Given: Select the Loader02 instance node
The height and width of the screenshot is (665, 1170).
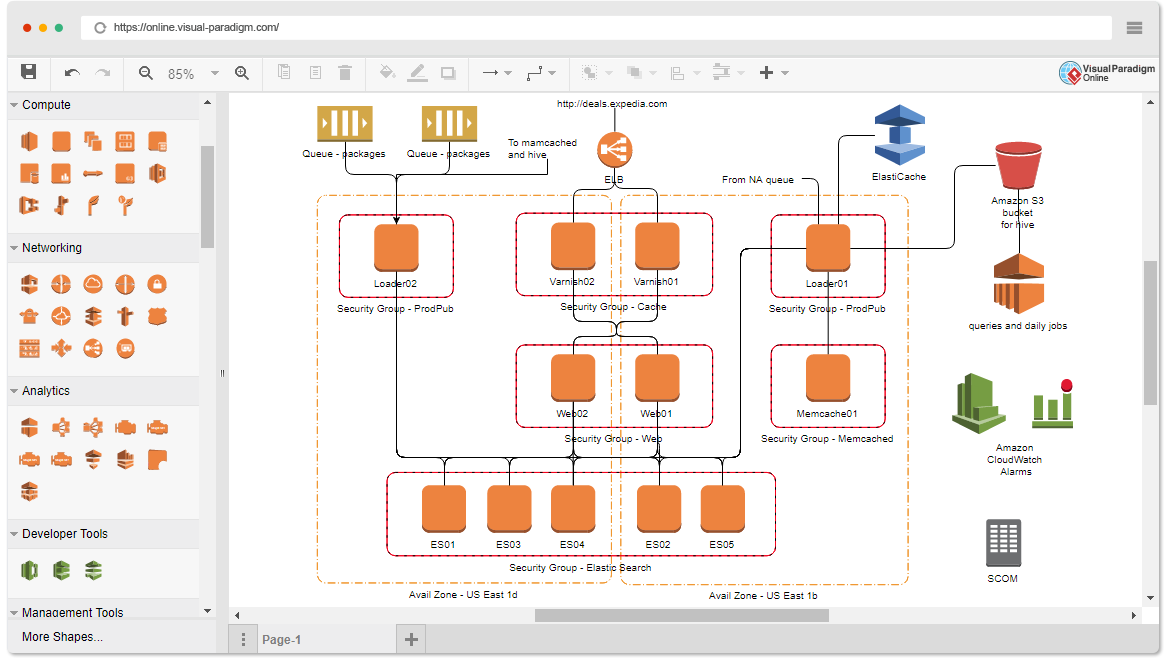Looking at the screenshot, I should pos(396,249).
